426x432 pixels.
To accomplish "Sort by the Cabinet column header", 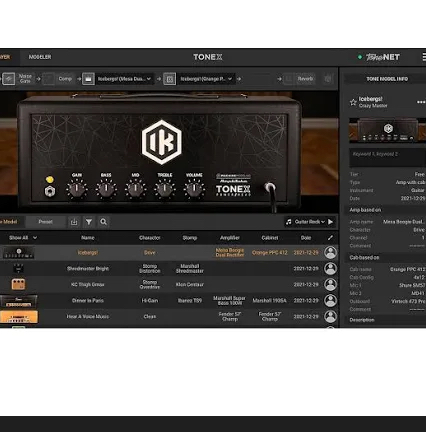I will coord(270,238).
